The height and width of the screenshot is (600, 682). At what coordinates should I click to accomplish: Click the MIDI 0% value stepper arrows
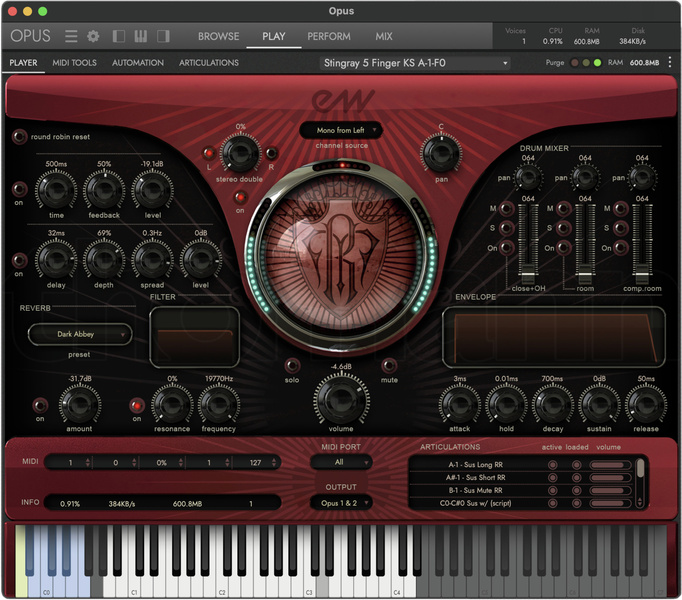coord(181,463)
